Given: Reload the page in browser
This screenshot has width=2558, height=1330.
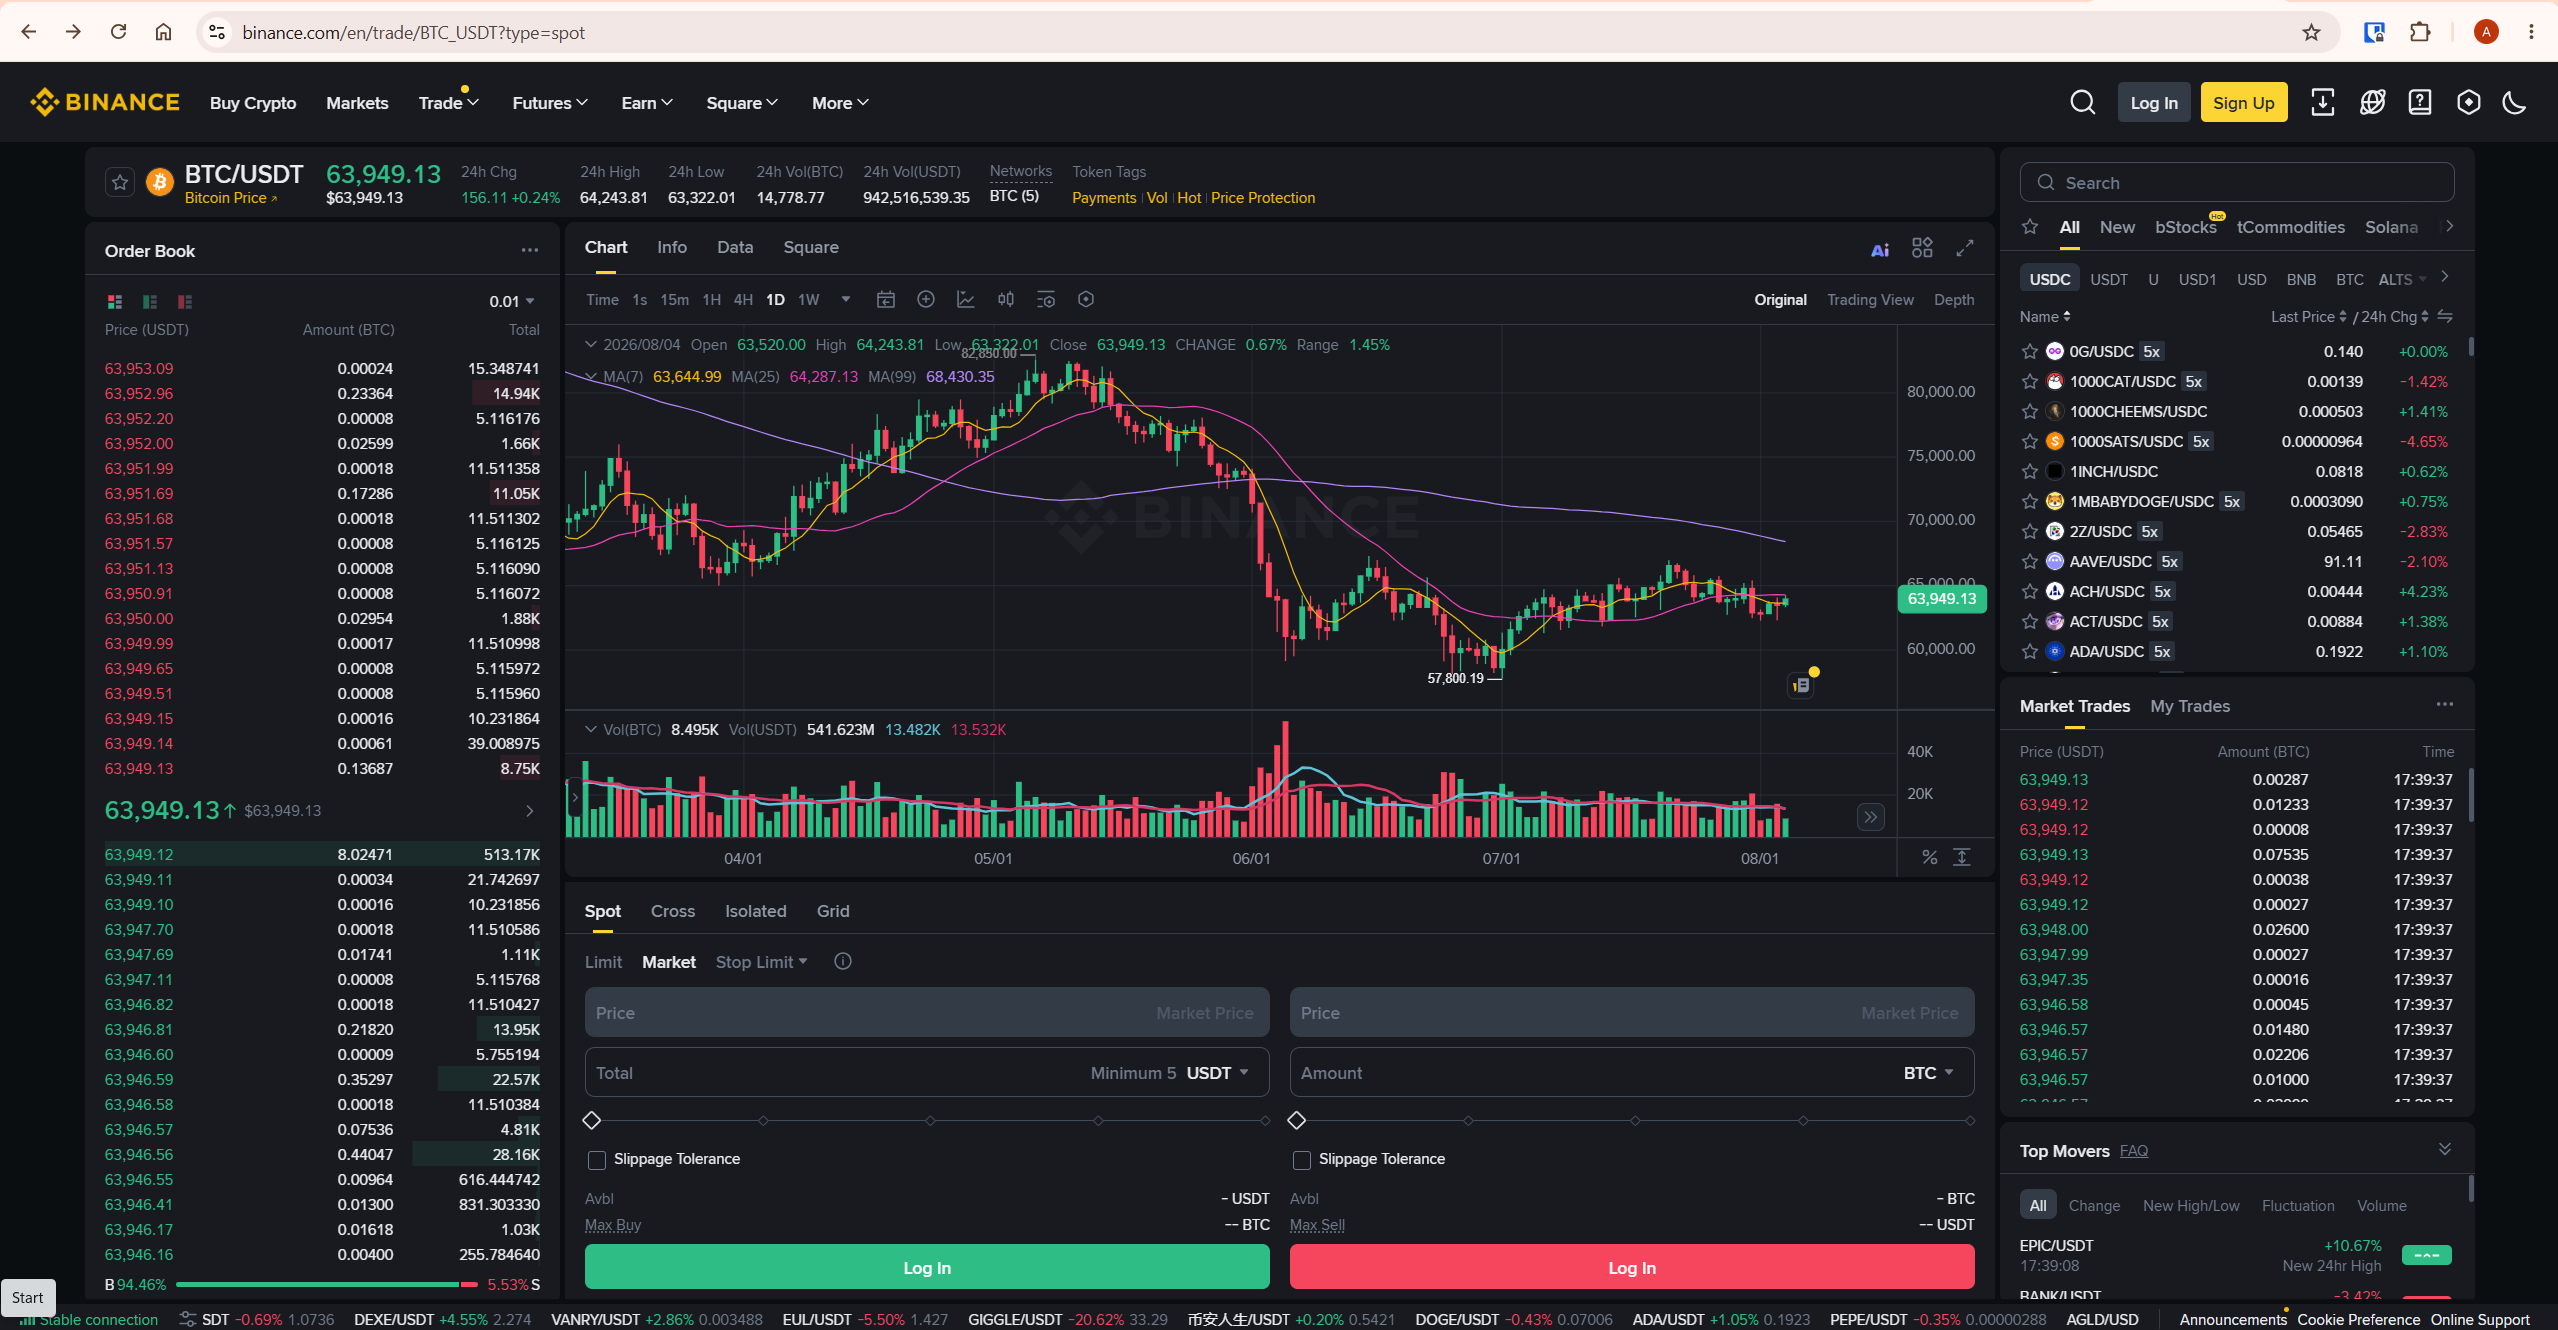Looking at the screenshot, I should click(118, 32).
